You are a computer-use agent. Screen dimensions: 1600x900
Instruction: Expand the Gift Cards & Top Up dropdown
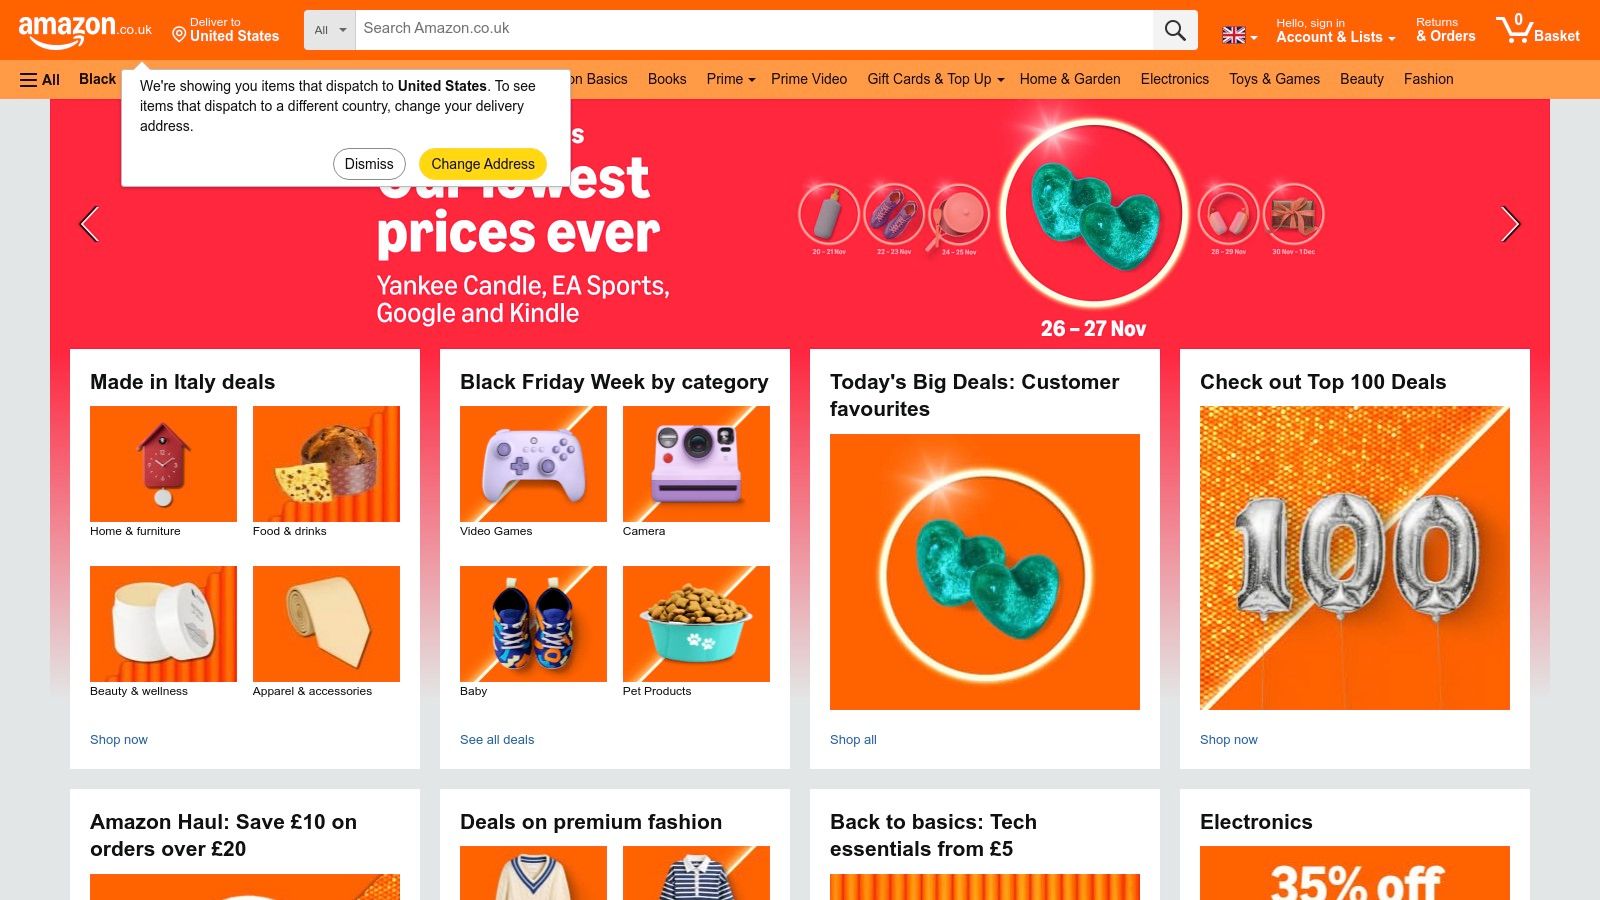[x=933, y=79]
